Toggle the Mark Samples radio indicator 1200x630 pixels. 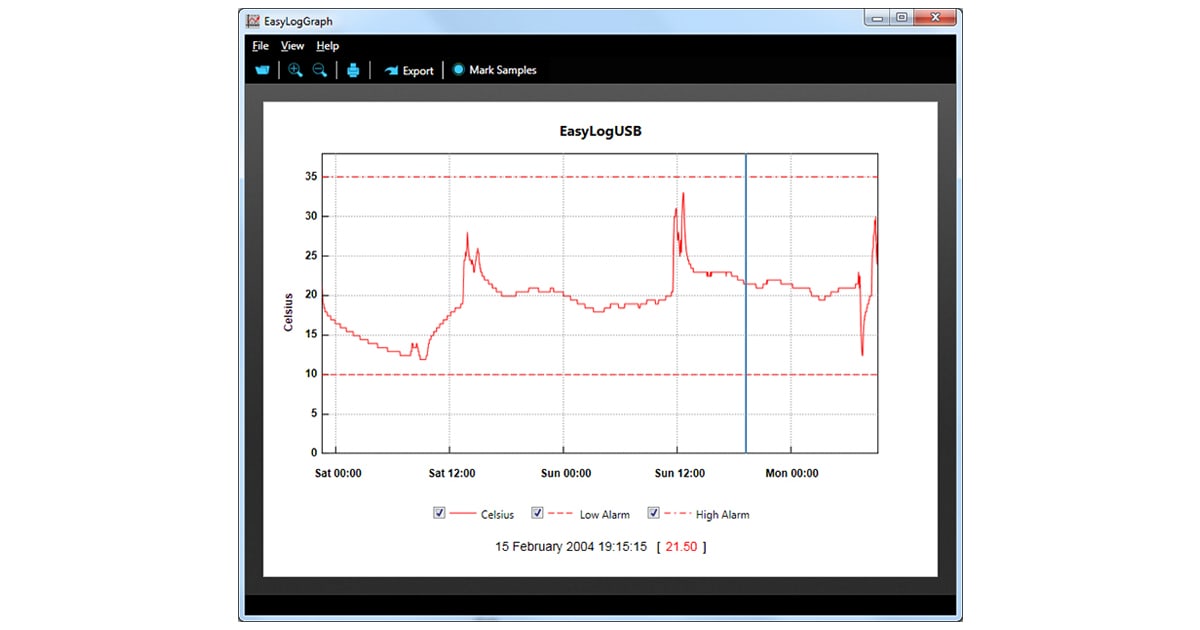458,70
